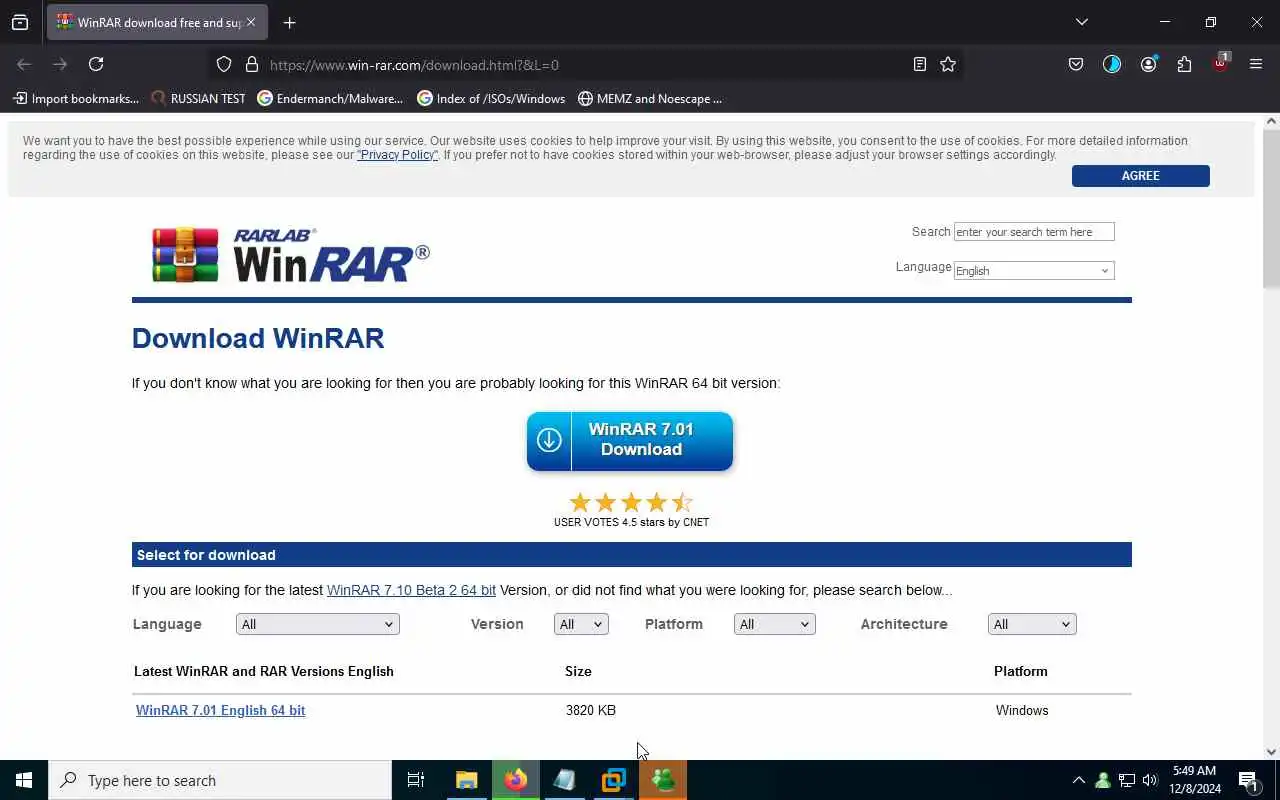
Task: View site security via the padlock icon
Action: (252, 64)
